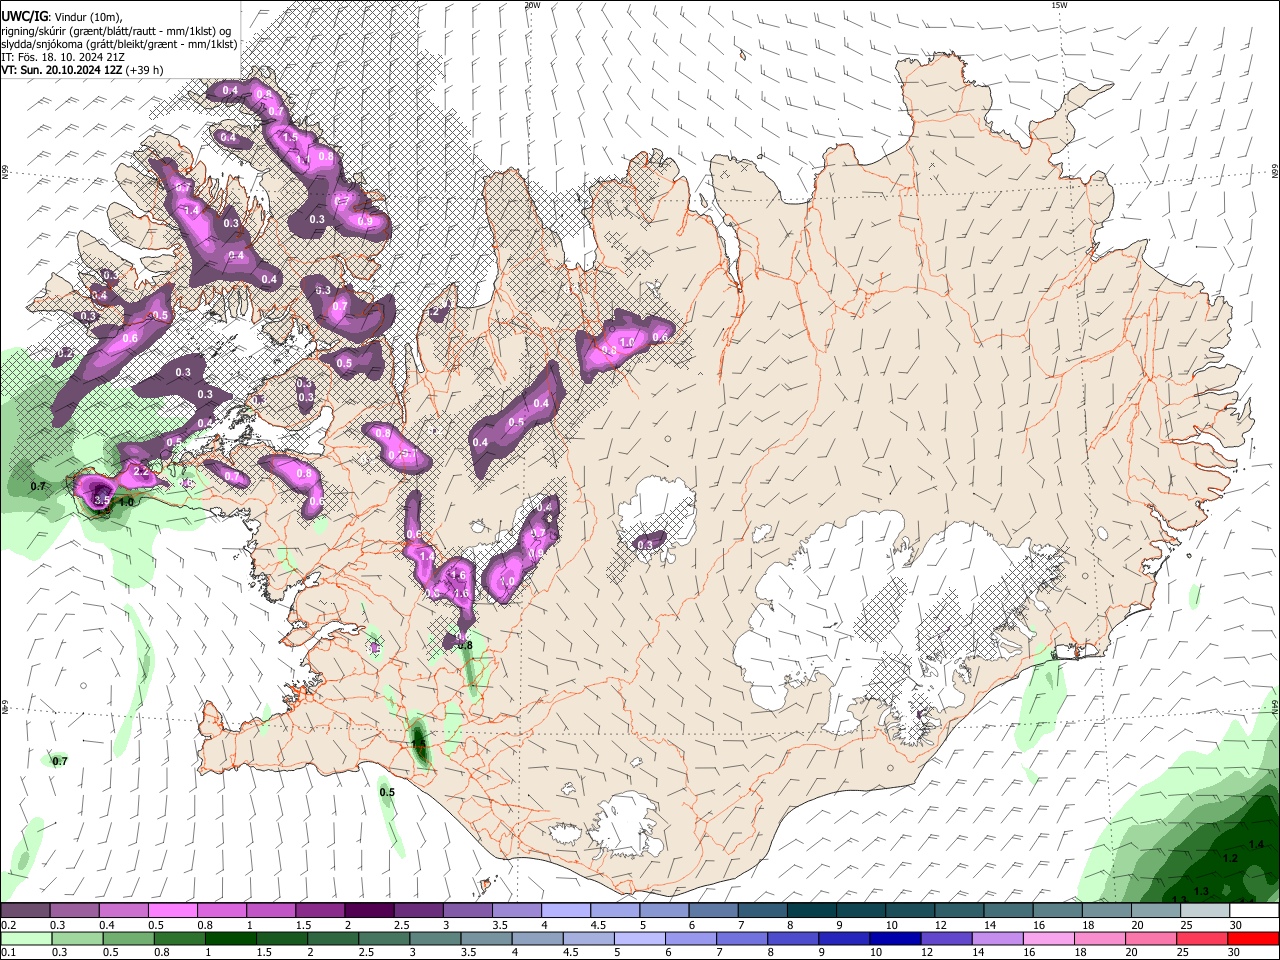This screenshot has height=960, width=1280.
Task: Click the '1.3' value in southeast rain area
Action: pyautogui.click(x=1202, y=891)
